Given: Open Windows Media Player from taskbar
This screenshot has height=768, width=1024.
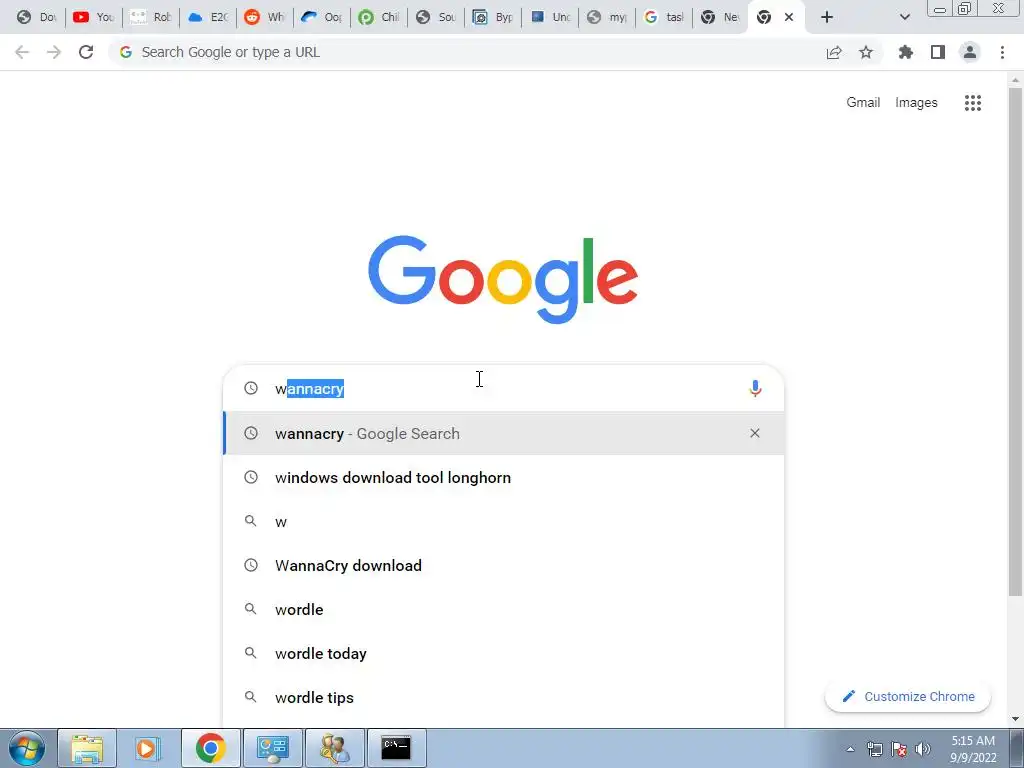Looking at the screenshot, I should click(x=148, y=748).
